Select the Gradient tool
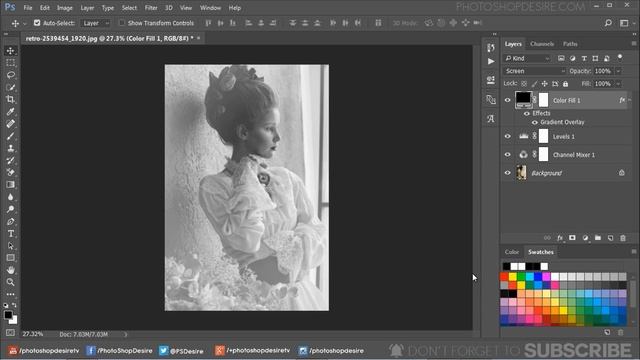The width and height of the screenshot is (640, 360). pos(11,185)
